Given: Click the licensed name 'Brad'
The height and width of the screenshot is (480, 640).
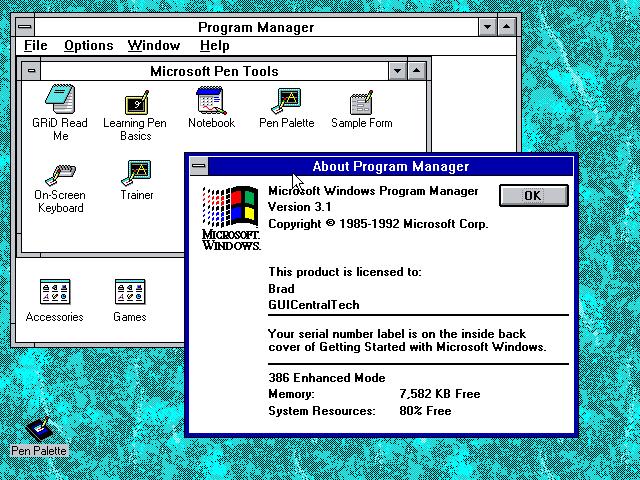Looking at the screenshot, I should coord(281,289).
